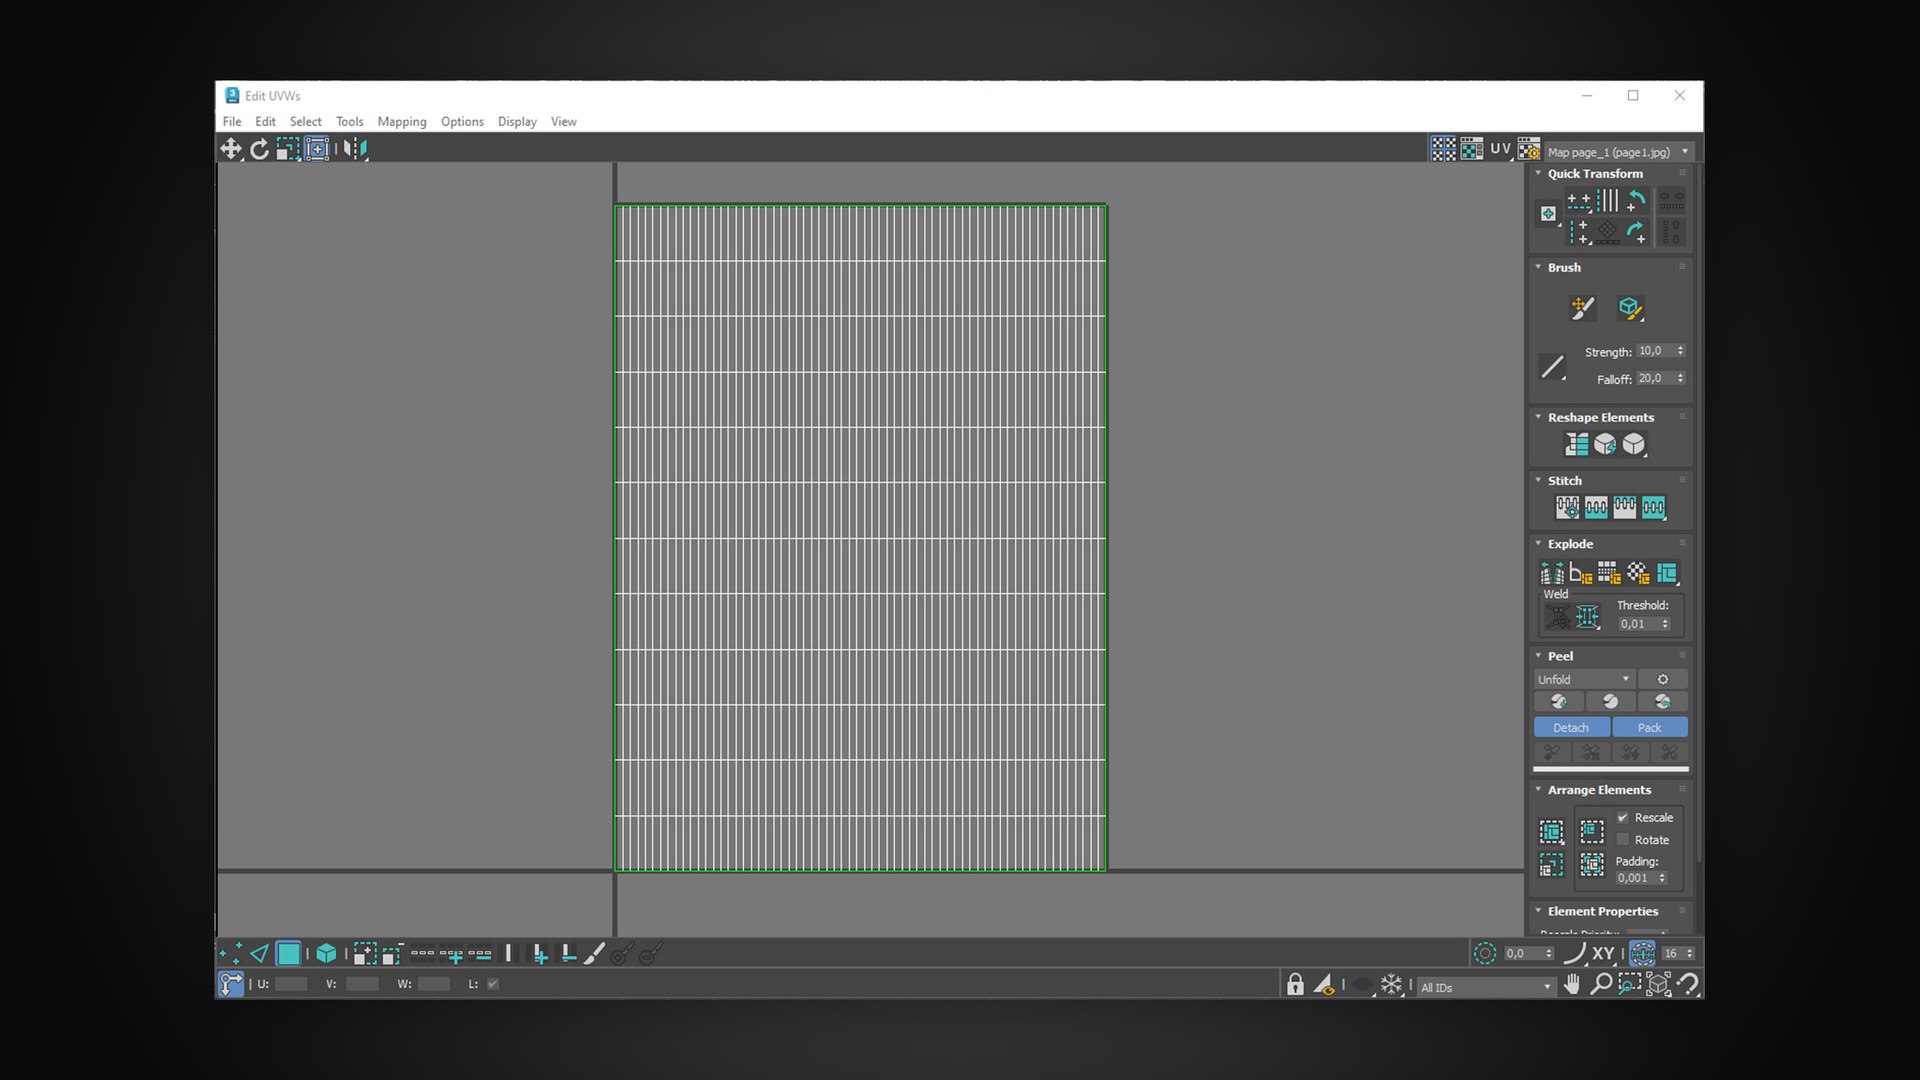Click the Pack button in Peel

tap(1649, 727)
